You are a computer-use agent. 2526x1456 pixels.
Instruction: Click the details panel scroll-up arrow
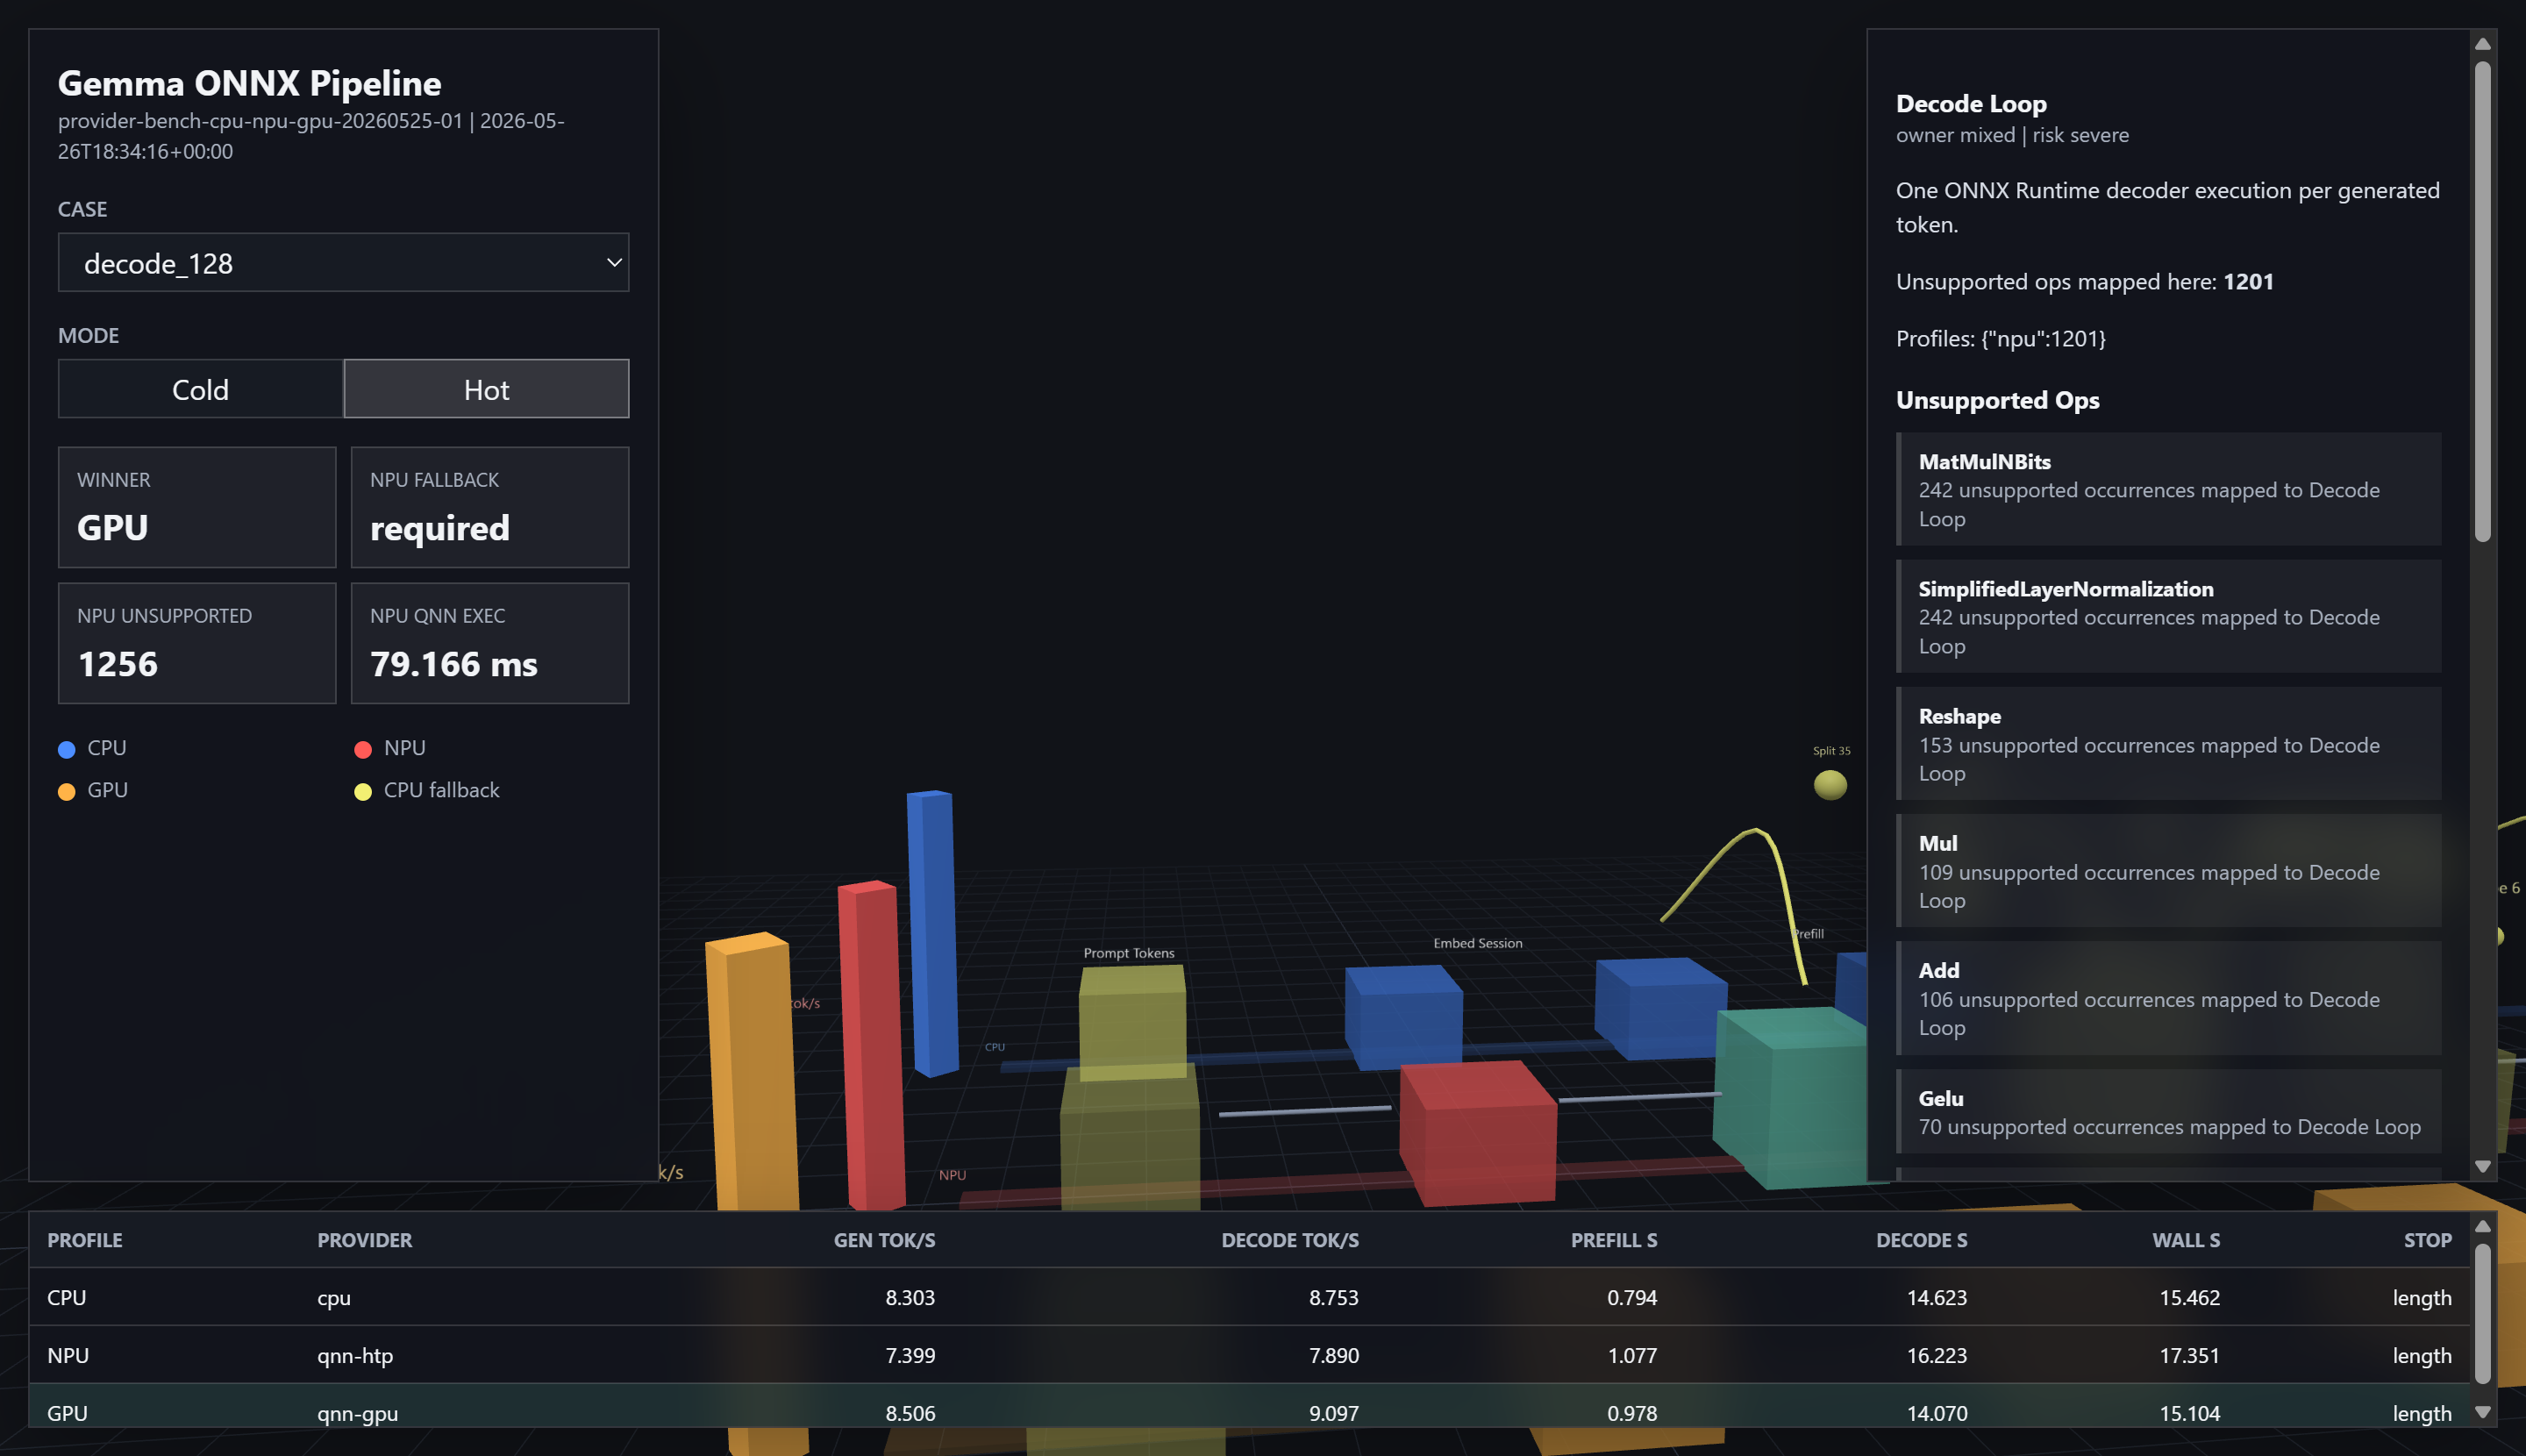(2482, 44)
